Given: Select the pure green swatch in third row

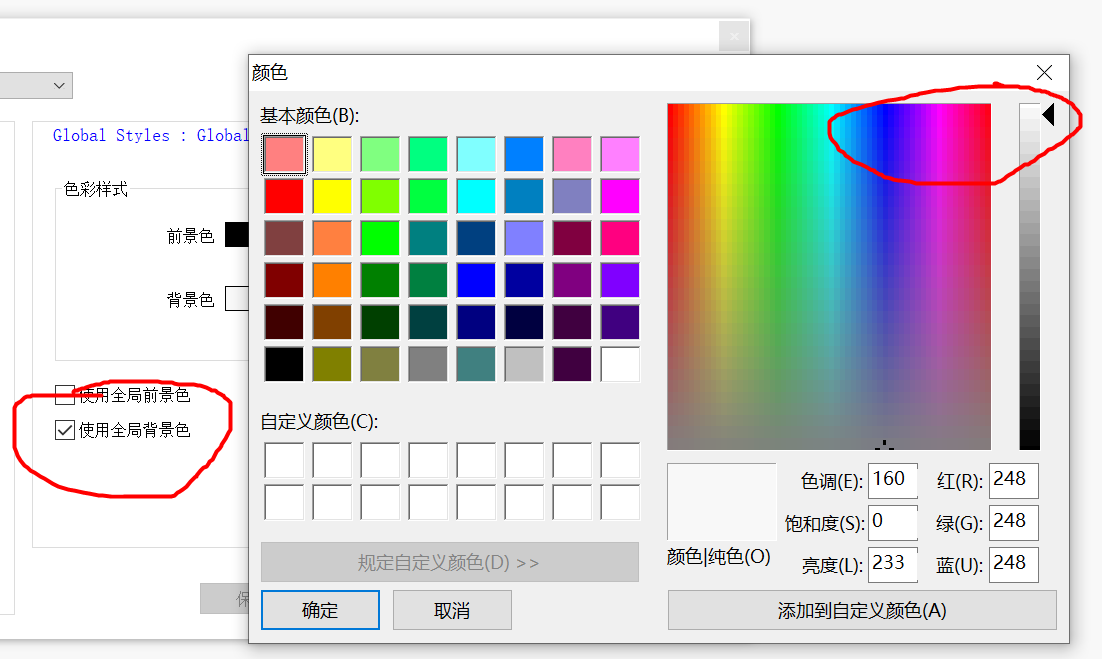Looking at the screenshot, I should pos(380,238).
